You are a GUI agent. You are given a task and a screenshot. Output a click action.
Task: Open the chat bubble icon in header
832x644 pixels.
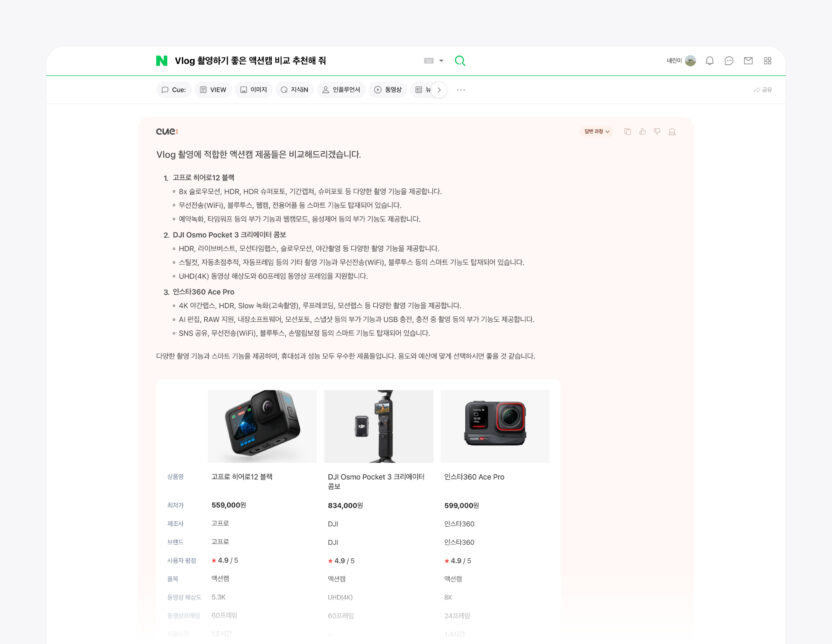(x=729, y=61)
